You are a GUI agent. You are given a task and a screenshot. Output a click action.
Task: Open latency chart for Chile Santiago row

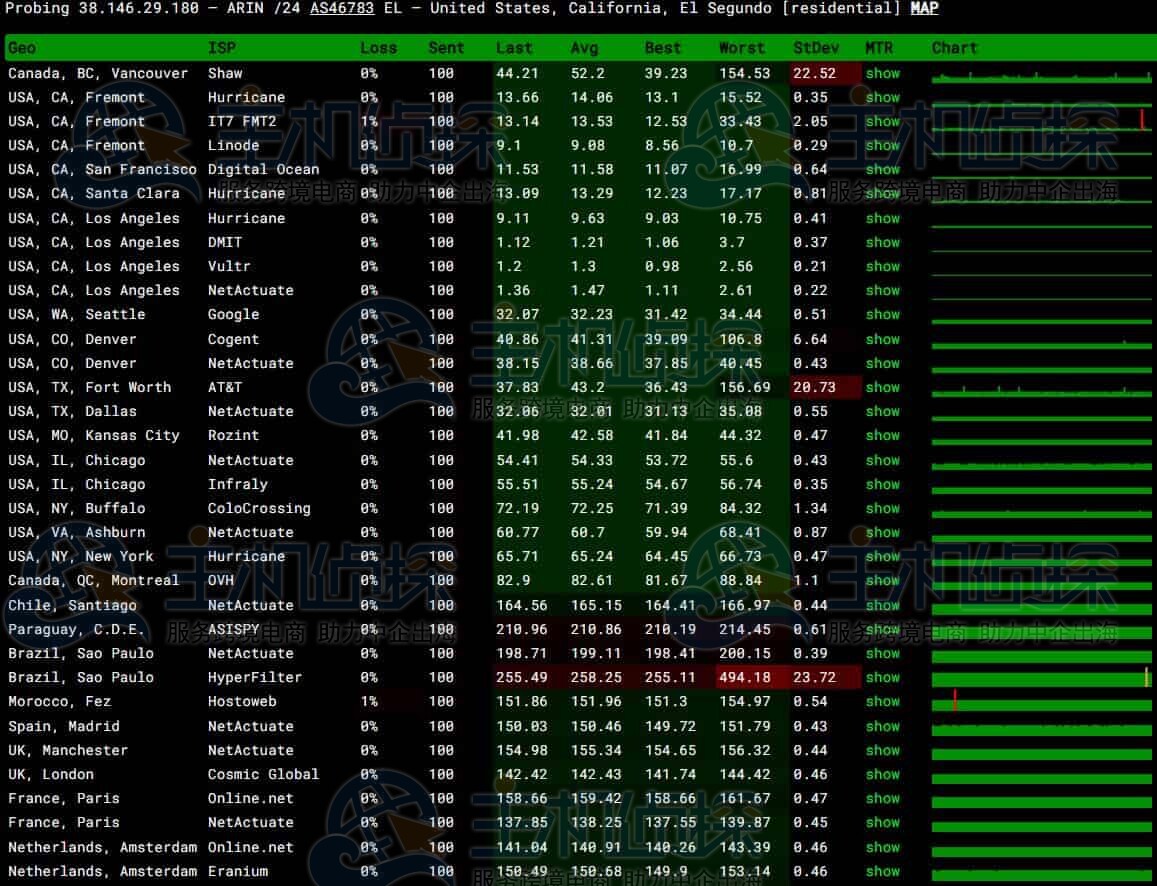click(1040, 606)
